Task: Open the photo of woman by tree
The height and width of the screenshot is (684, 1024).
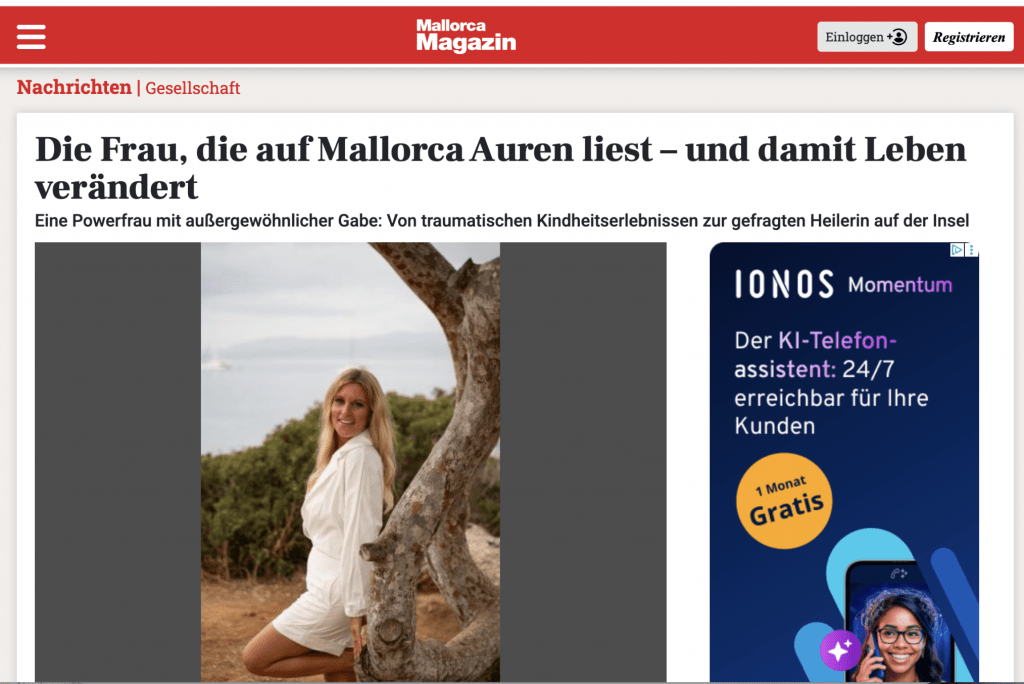Action: pos(350,462)
